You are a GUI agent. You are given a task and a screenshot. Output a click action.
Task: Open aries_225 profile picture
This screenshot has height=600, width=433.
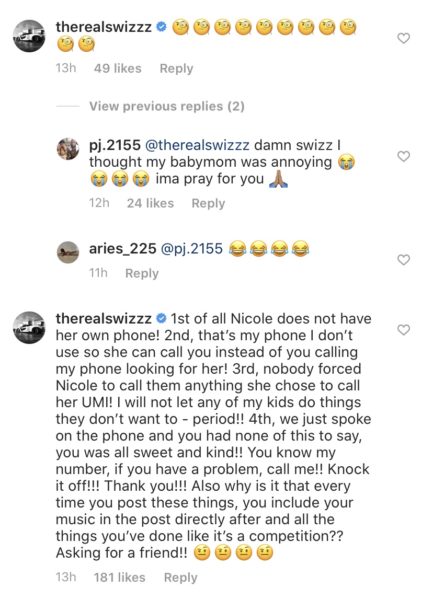tap(68, 252)
